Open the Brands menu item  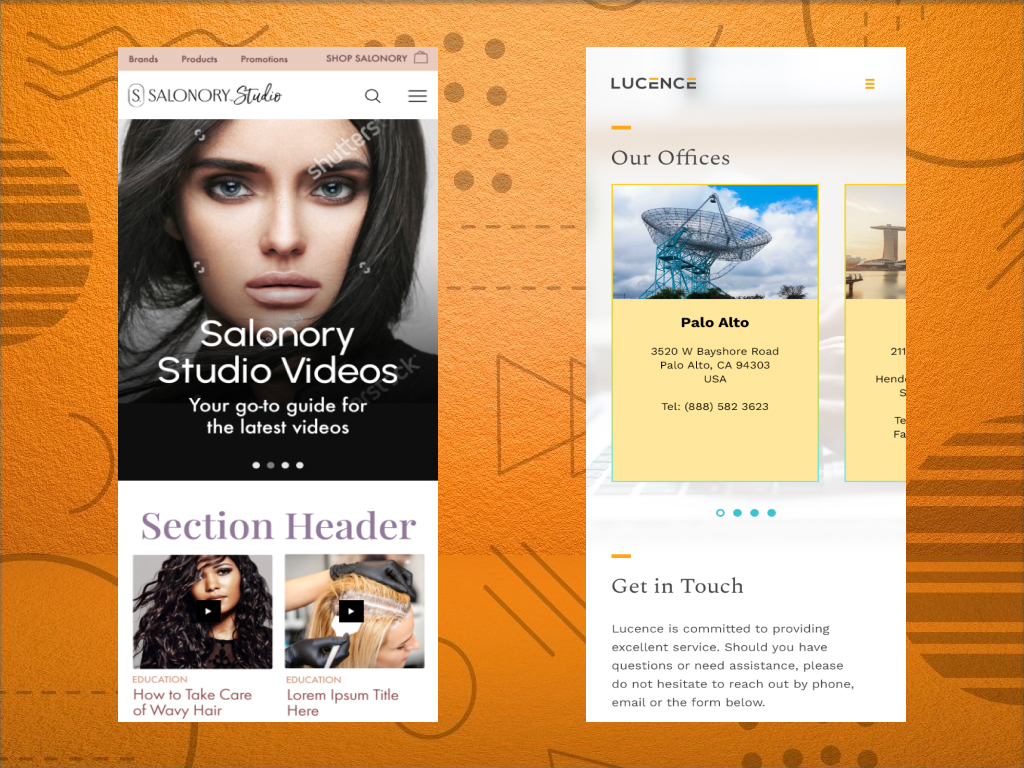143,59
